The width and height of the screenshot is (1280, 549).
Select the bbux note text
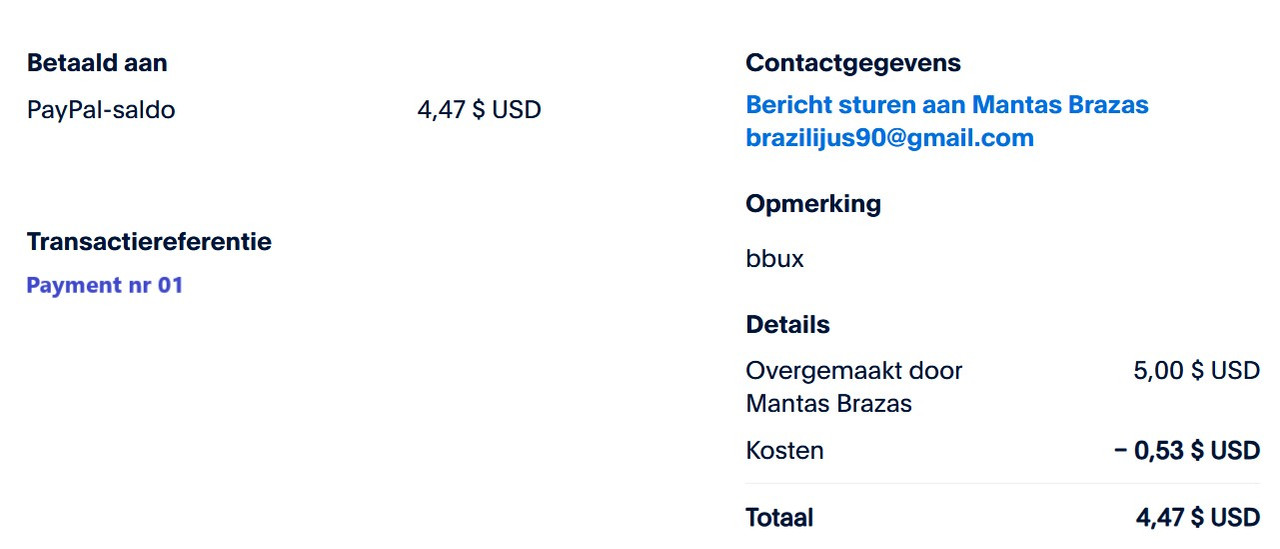775,259
